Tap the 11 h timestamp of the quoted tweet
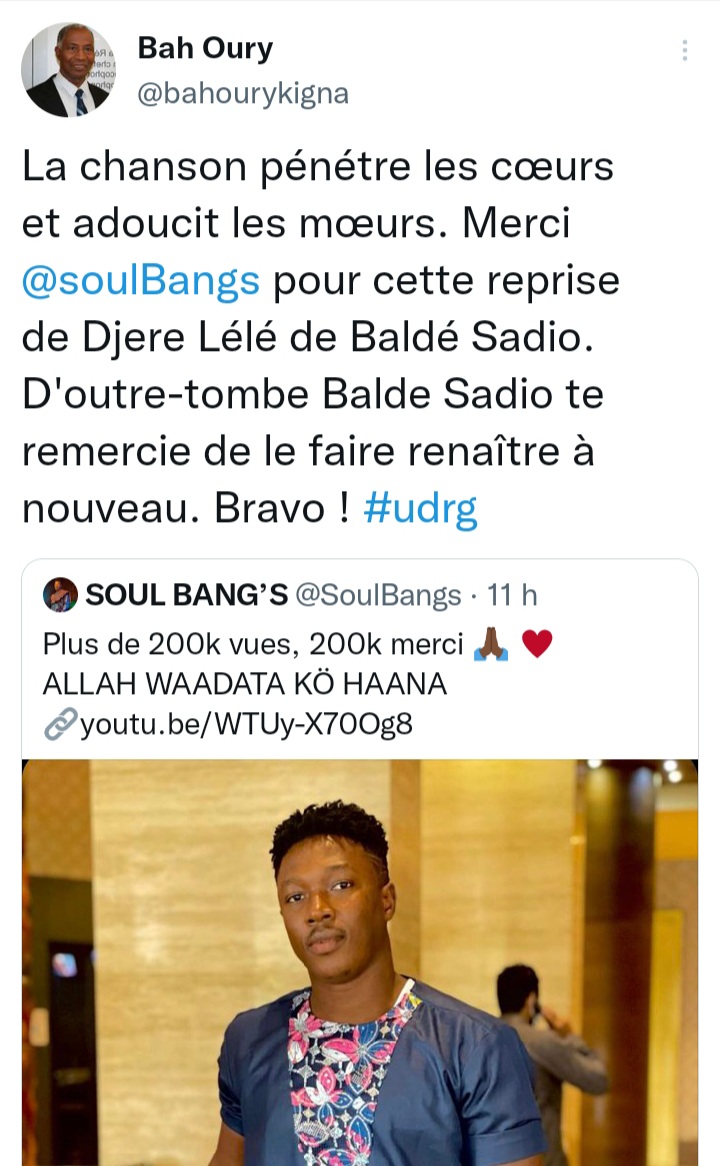Screen dimensions: 720x1166 coord(512,595)
